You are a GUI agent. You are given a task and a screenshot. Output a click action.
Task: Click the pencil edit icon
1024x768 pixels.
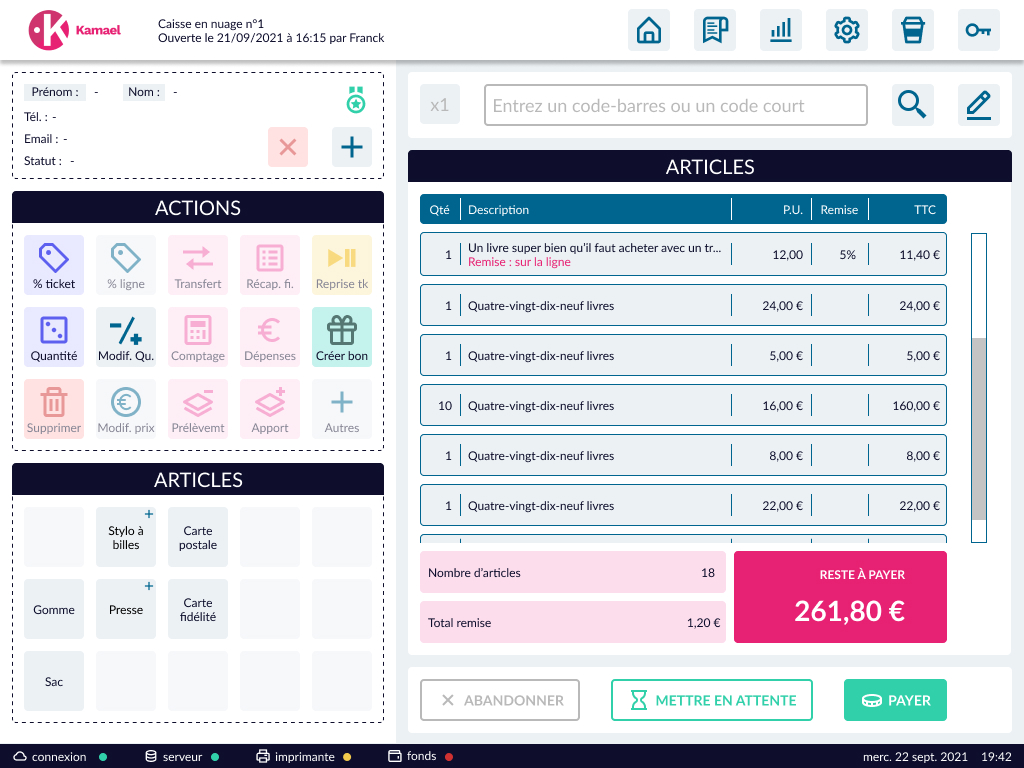click(978, 105)
